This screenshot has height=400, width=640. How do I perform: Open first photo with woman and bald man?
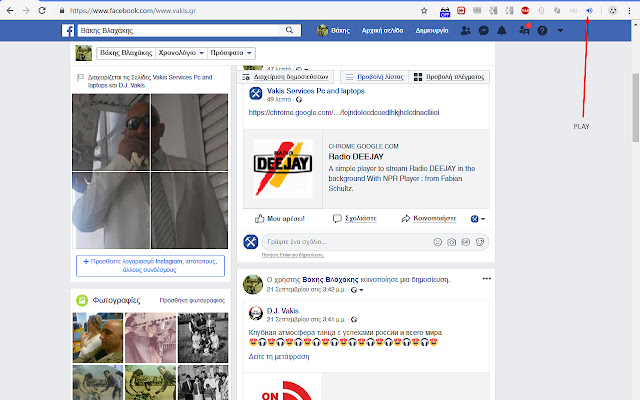point(98,338)
